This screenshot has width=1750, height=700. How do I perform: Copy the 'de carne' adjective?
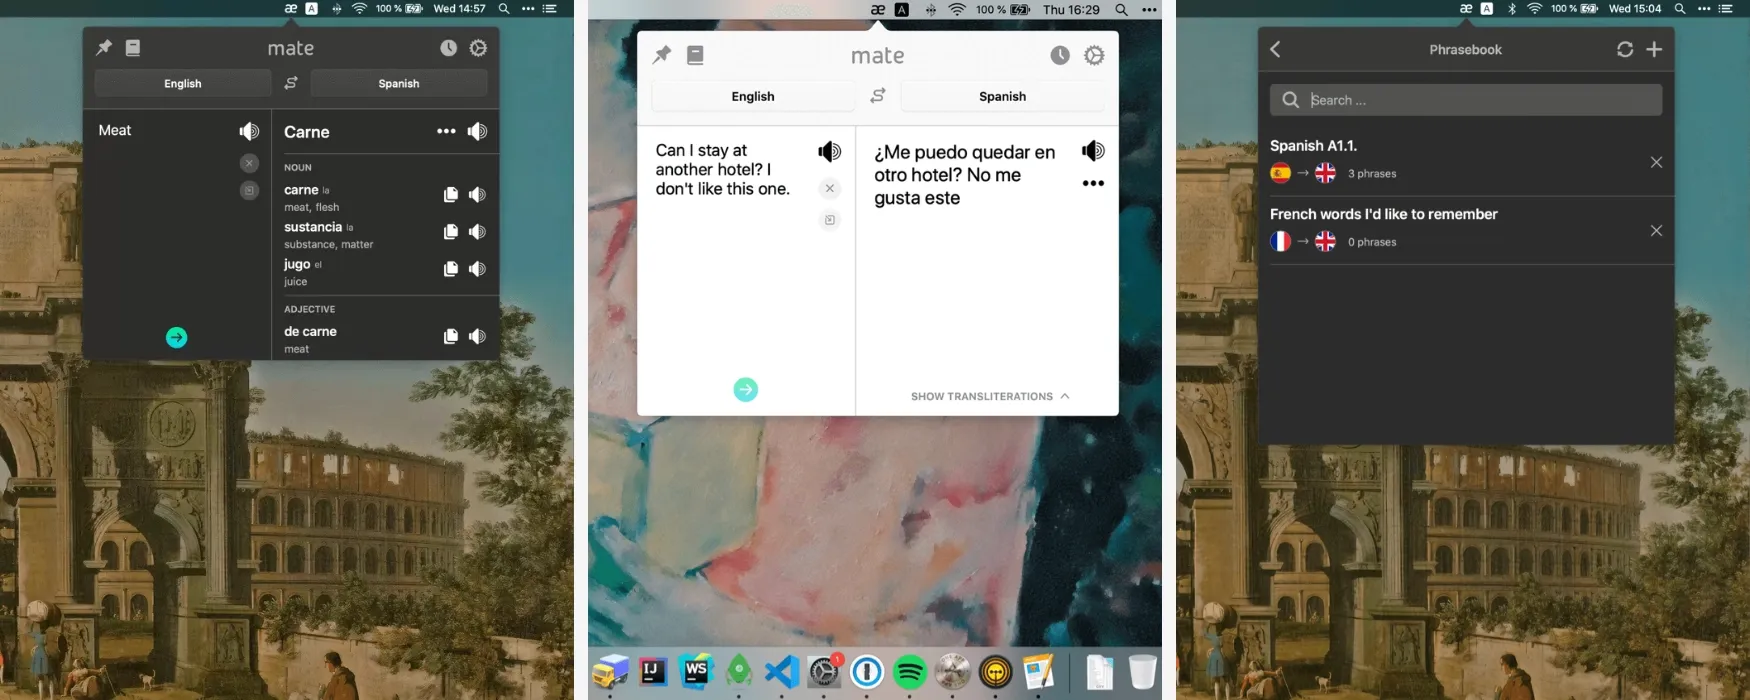(x=451, y=337)
